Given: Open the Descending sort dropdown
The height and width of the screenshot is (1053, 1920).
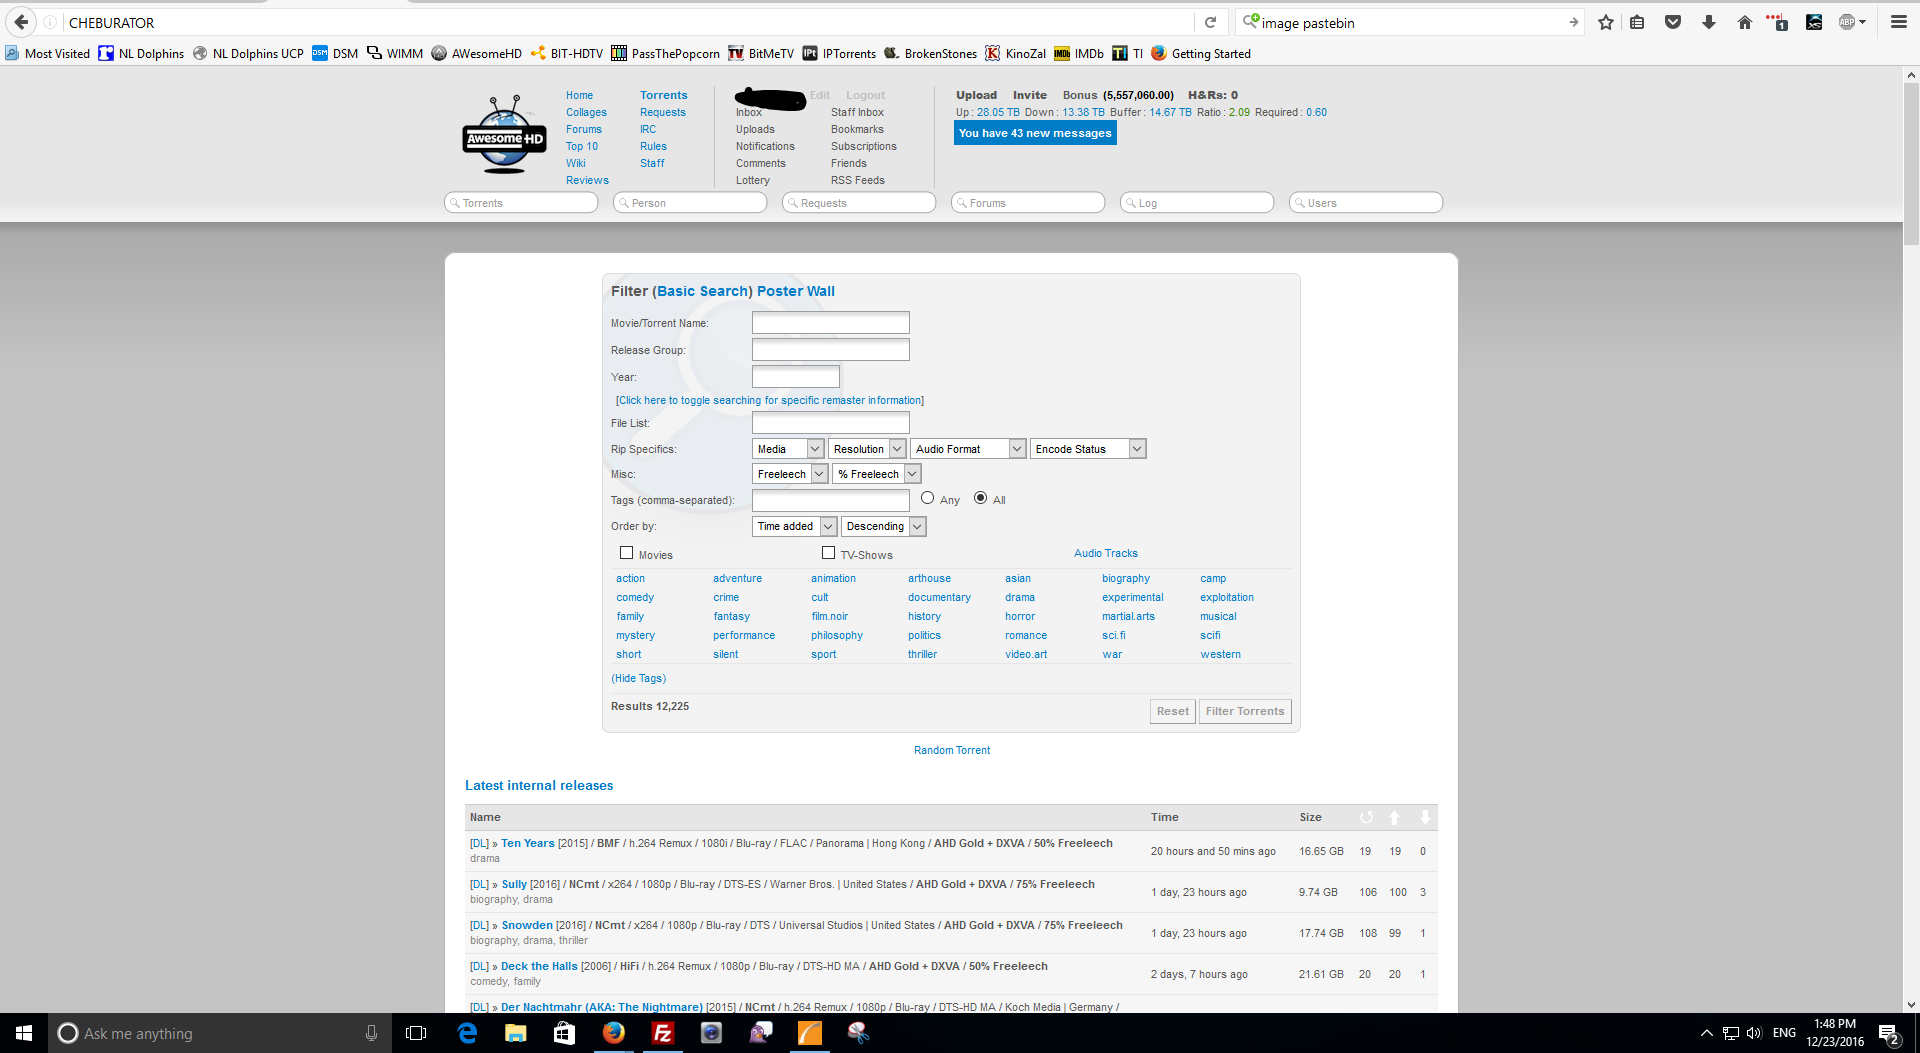Looking at the screenshot, I should [x=883, y=526].
